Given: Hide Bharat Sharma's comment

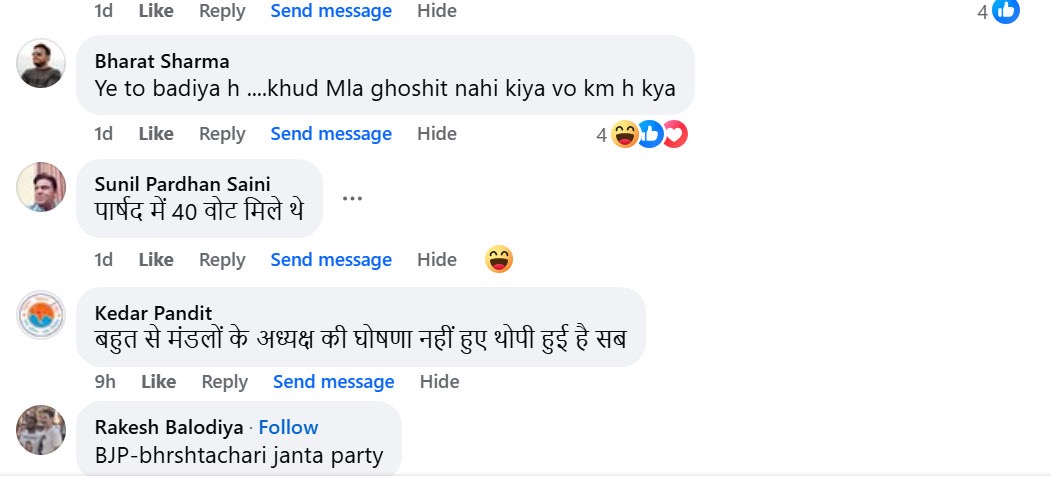Looking at the screenshot, I should click(x=437, y=134).
